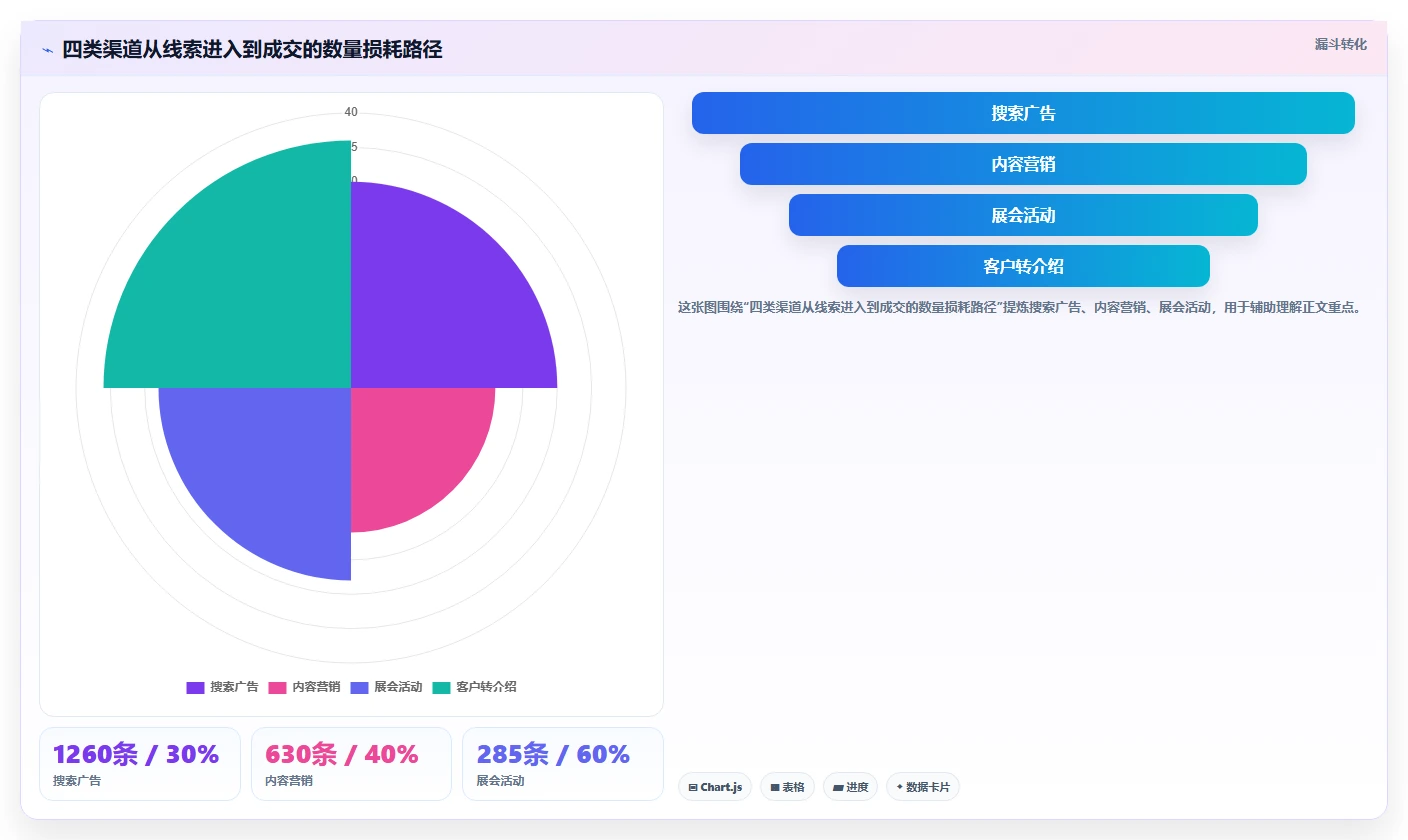Open the 285条 / 60% data card
1408x840 pixels.
click(563, 764)
